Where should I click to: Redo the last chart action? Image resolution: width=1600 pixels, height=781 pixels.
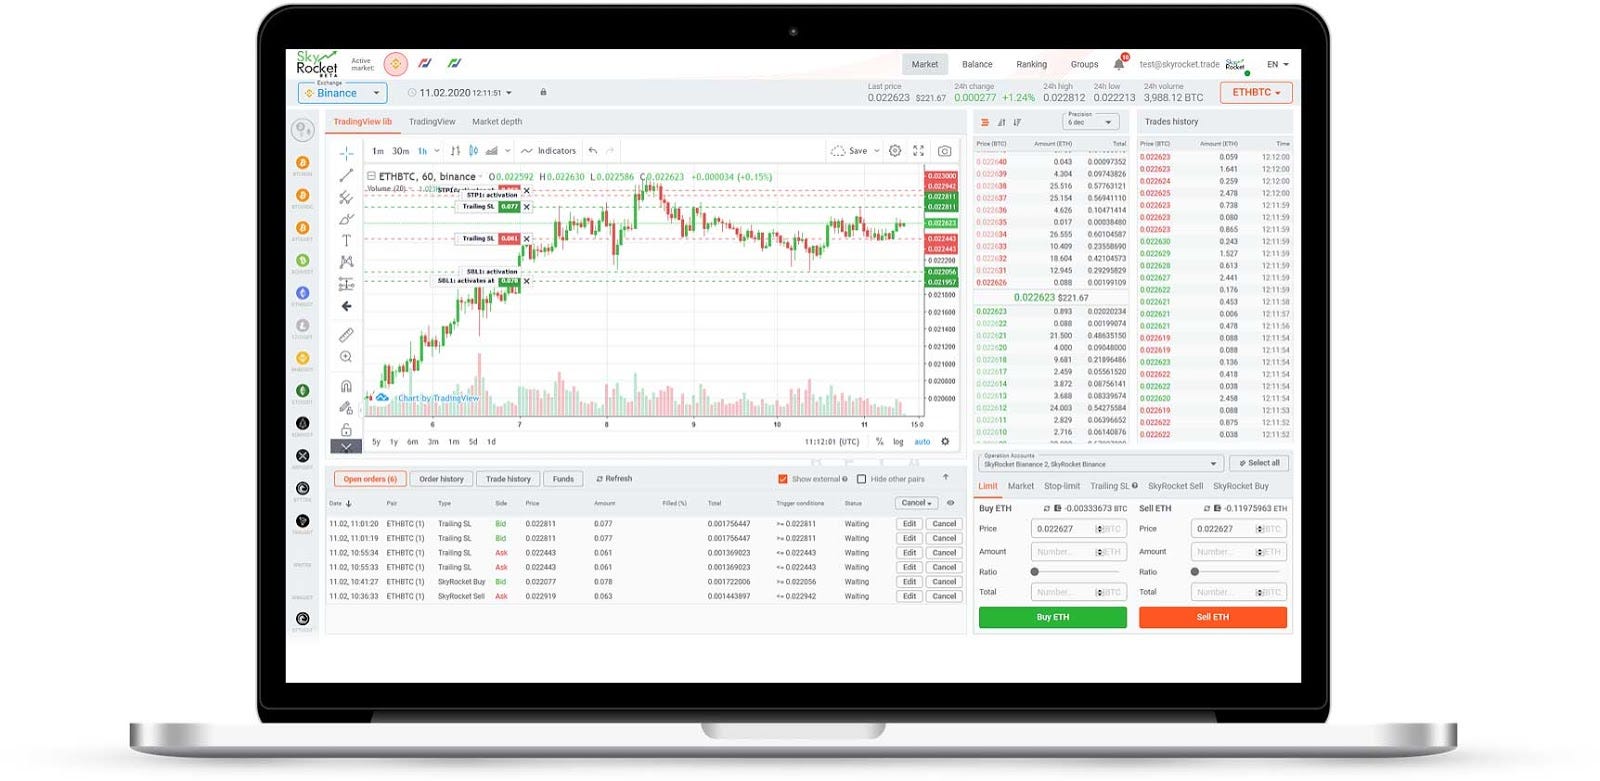coord(610,151)
